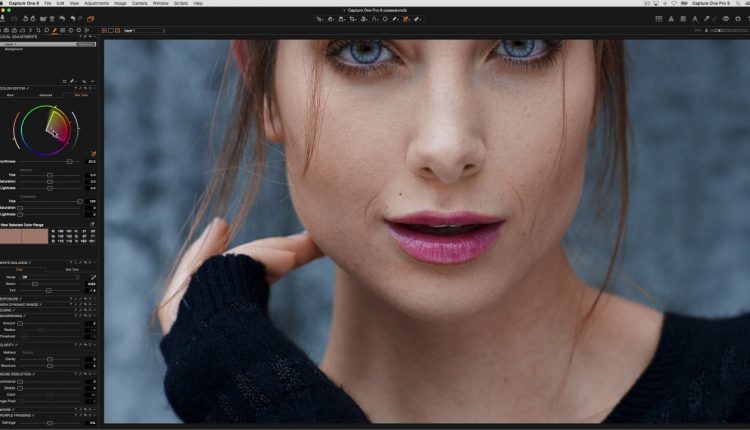
Task: Expand the Exposure tool section
Action: click(x=10, y=299)
